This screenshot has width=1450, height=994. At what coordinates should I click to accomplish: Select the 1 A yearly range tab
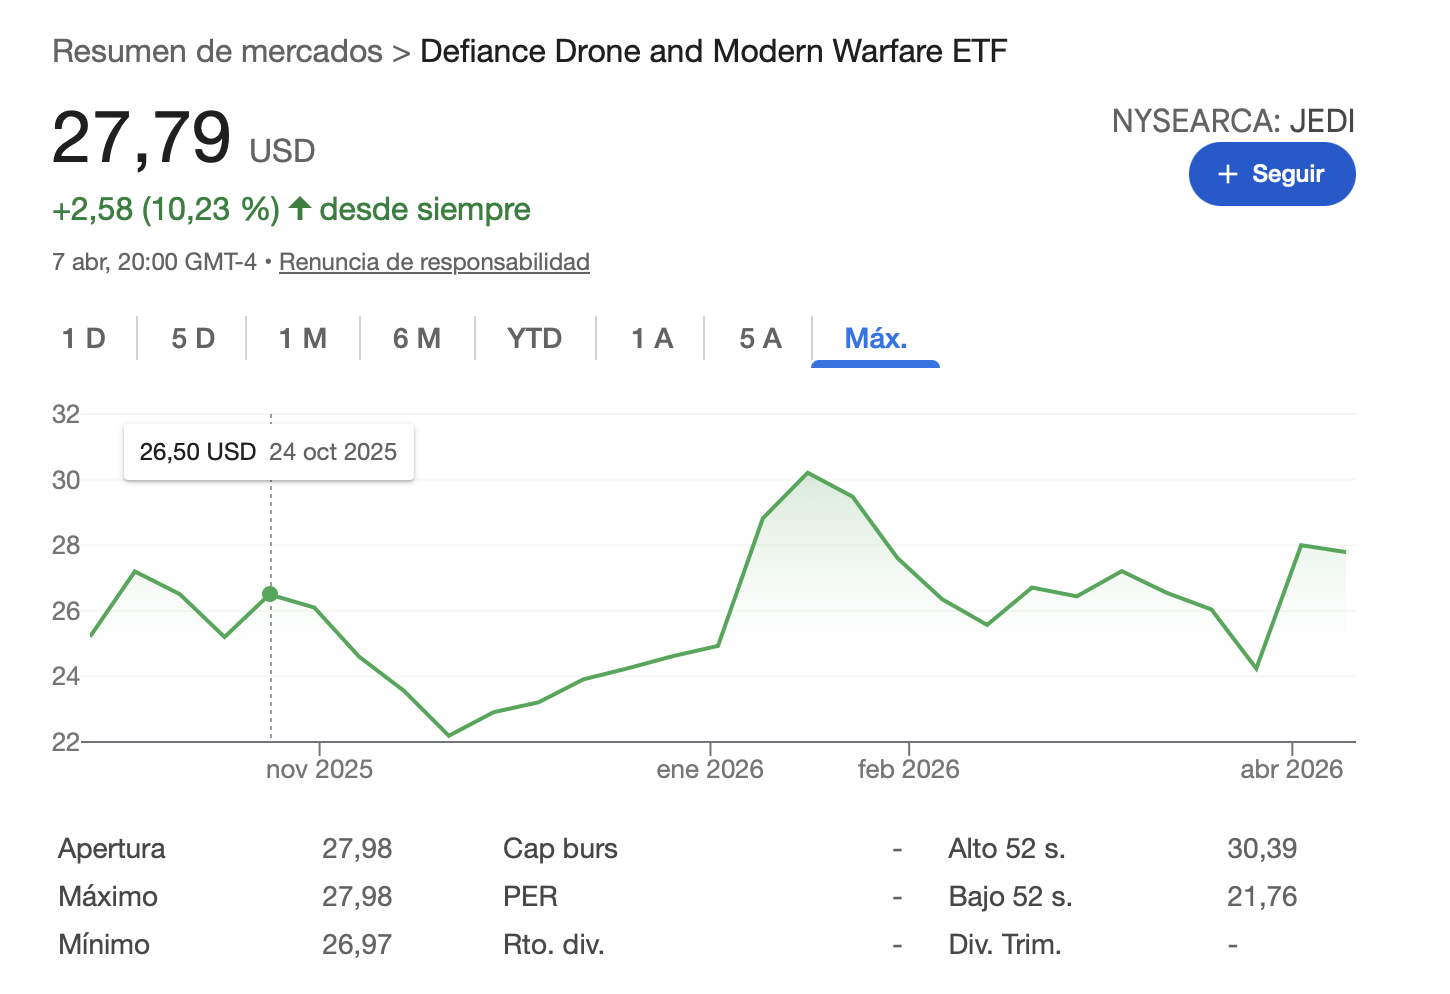(x=652, y=338)
